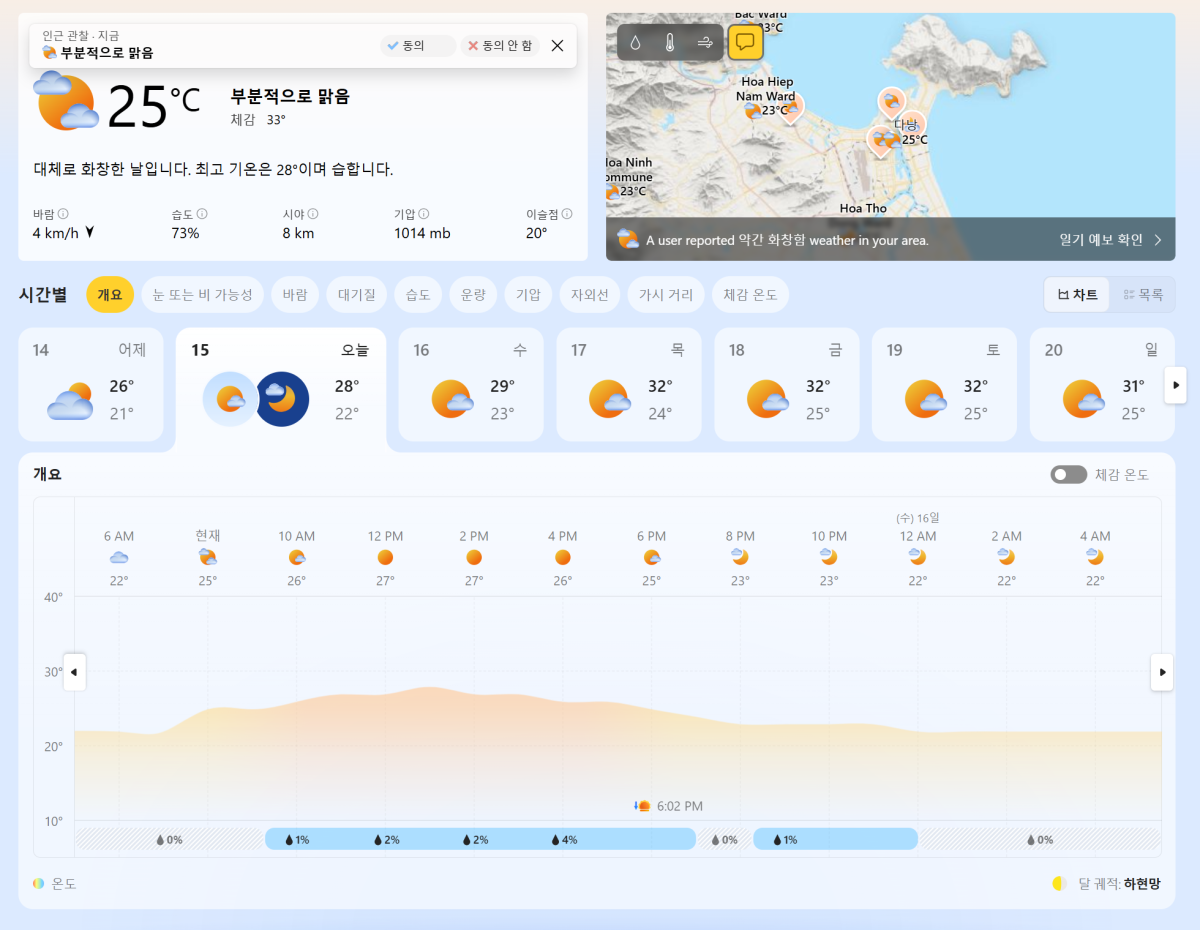Click the info icon next to 시야

click(313, 214)
